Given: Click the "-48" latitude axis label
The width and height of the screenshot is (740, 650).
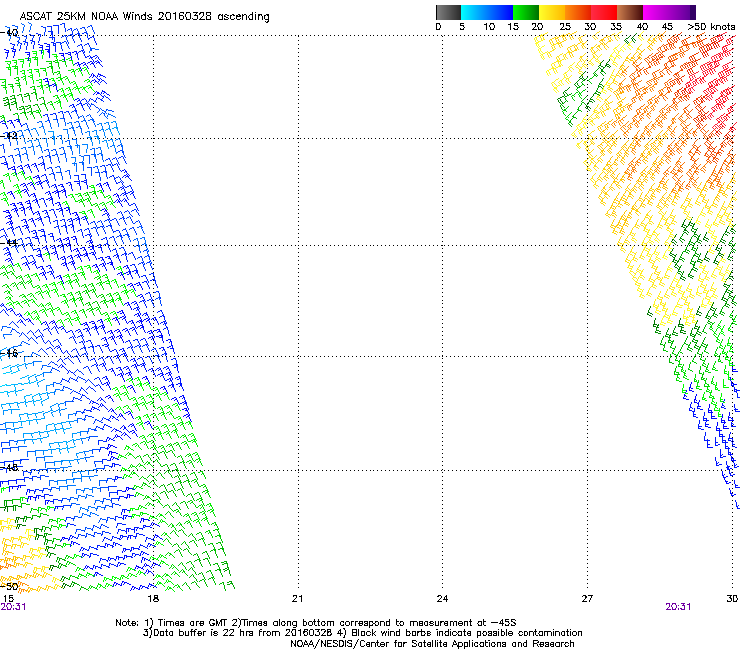Looking at the screenshot, I should (9, 467).
